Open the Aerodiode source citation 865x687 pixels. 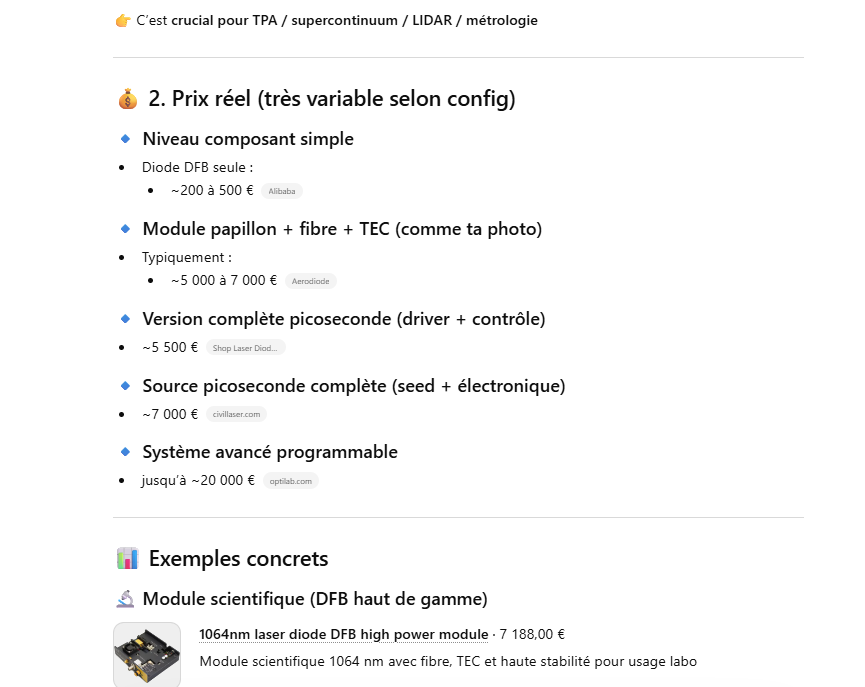[x=311, y=281]
